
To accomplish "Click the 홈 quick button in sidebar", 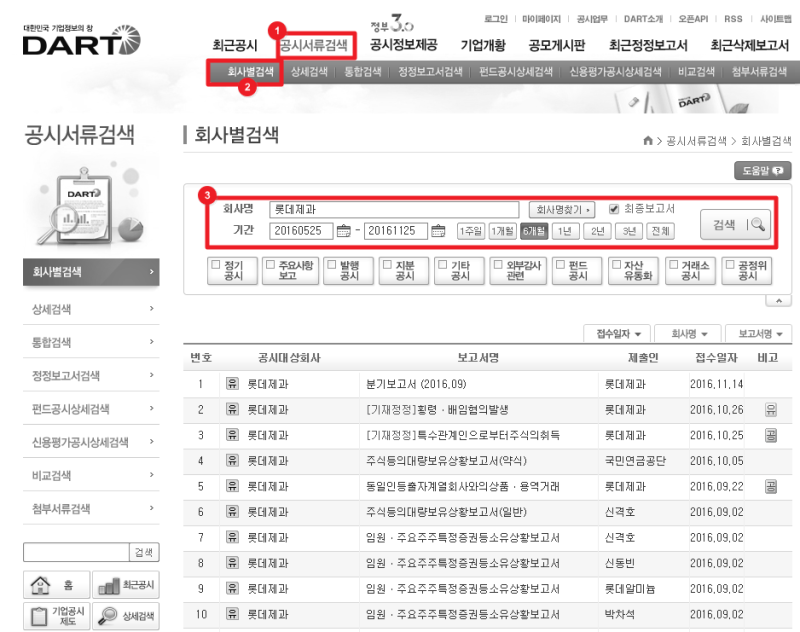I will (57, 585).
